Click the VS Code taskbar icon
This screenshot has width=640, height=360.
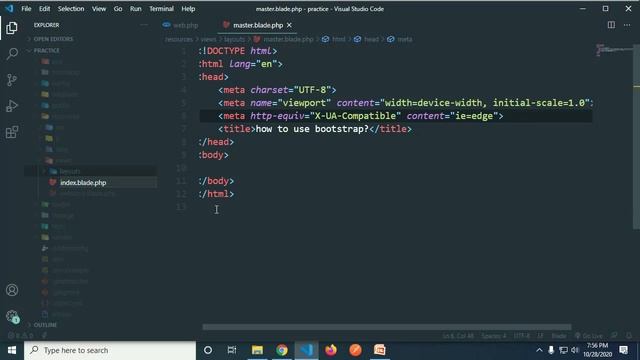(307, 350)
